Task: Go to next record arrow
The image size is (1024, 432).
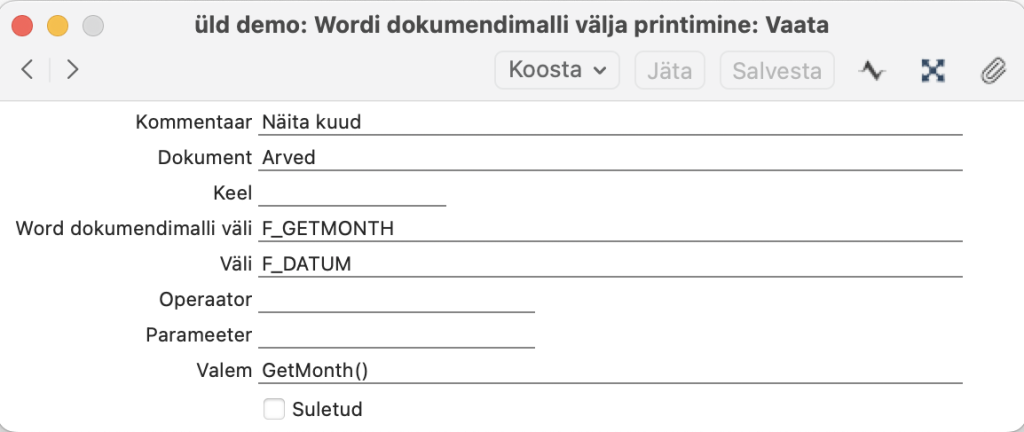Action: pyautogui.click(x=72, y=70)
